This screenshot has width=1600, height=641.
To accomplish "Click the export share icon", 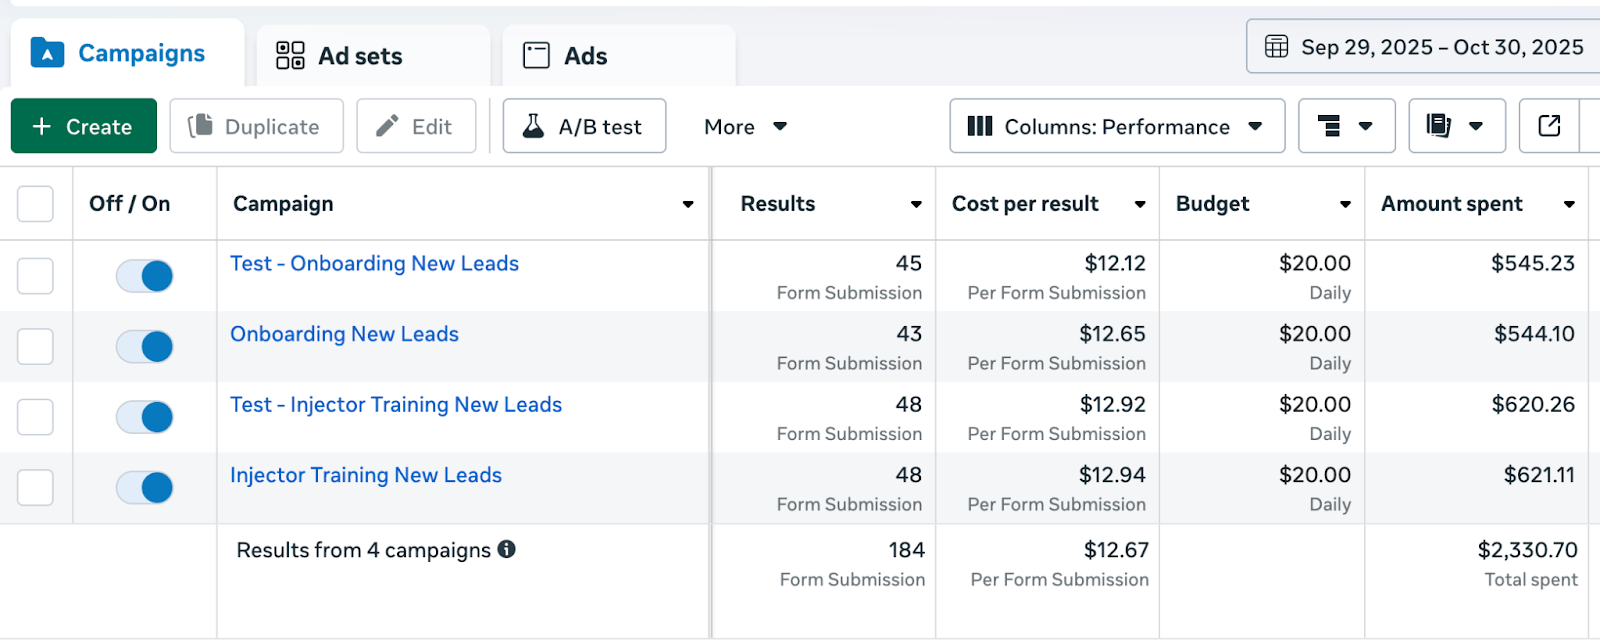I will pyautogui.click(x=1549, y=126).
